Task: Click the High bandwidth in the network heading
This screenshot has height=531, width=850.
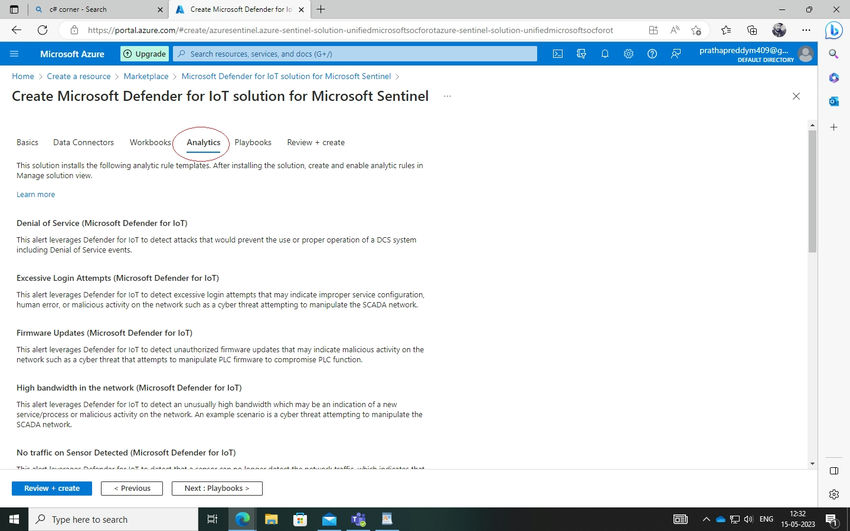Action: point(129,388)
